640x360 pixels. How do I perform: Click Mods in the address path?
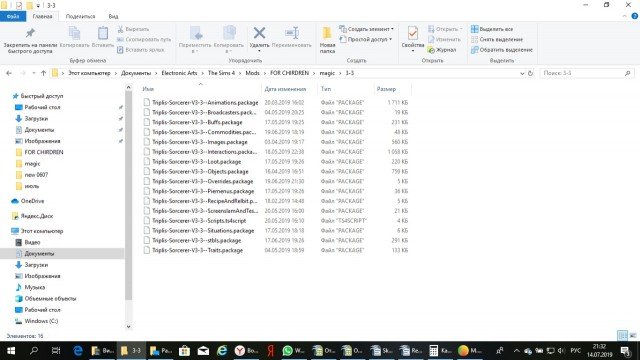pos(252,73)
